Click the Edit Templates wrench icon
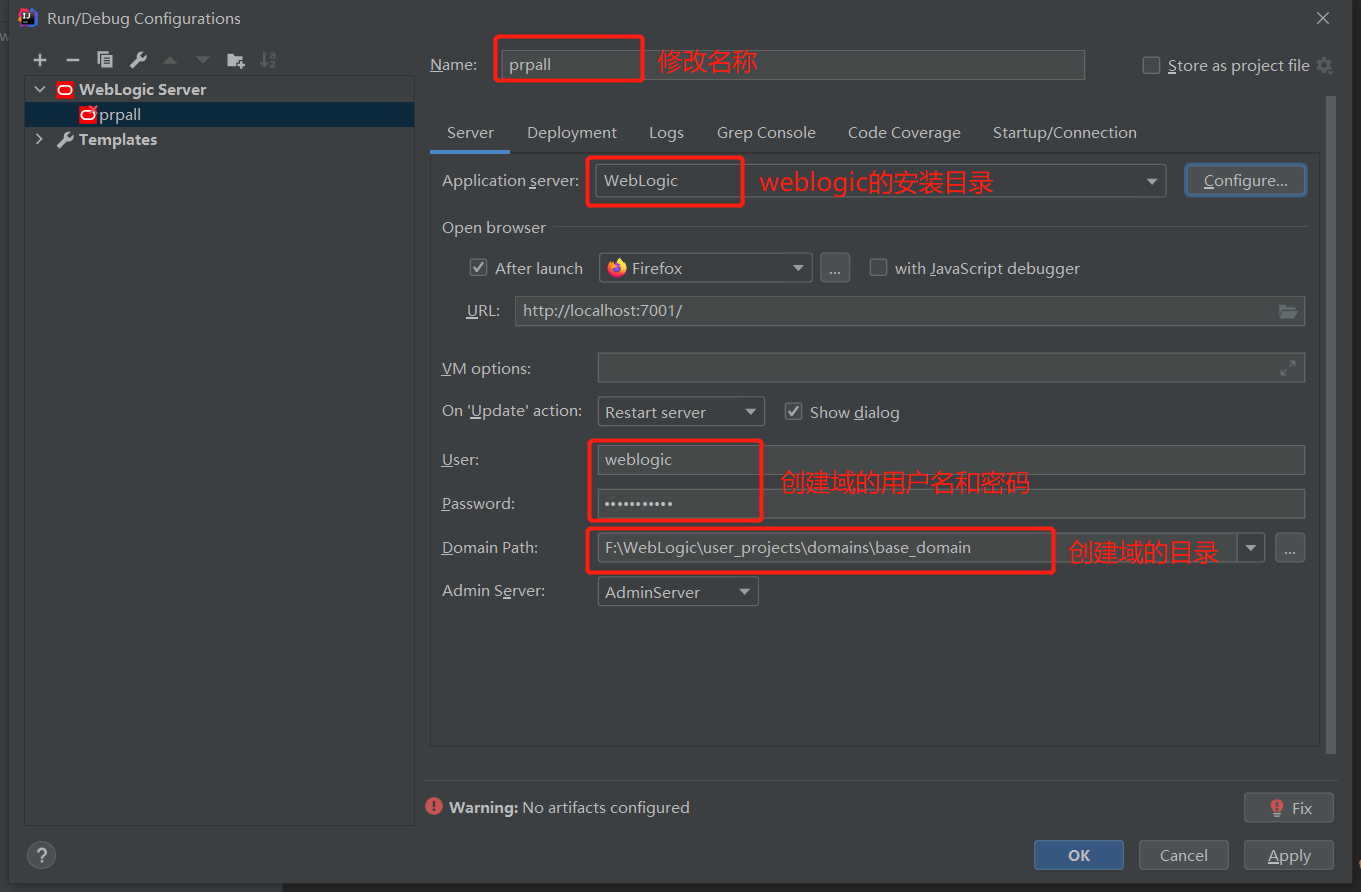The height and width of the screenshot is (892, 1361). coord(138,60)
